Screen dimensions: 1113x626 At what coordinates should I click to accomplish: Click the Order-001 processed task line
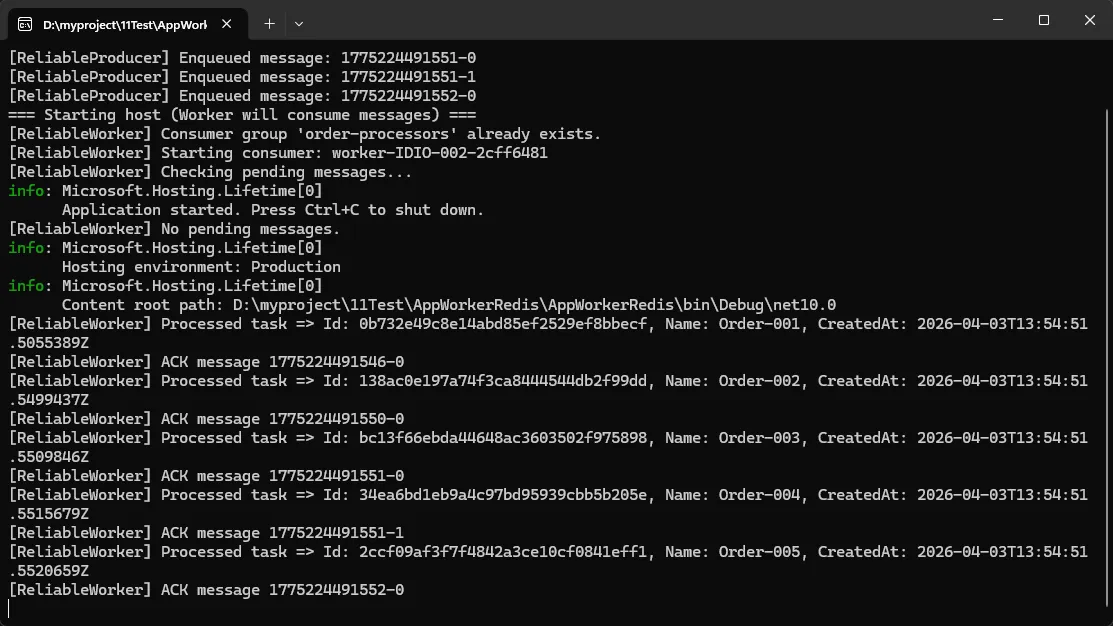point(547,324)
